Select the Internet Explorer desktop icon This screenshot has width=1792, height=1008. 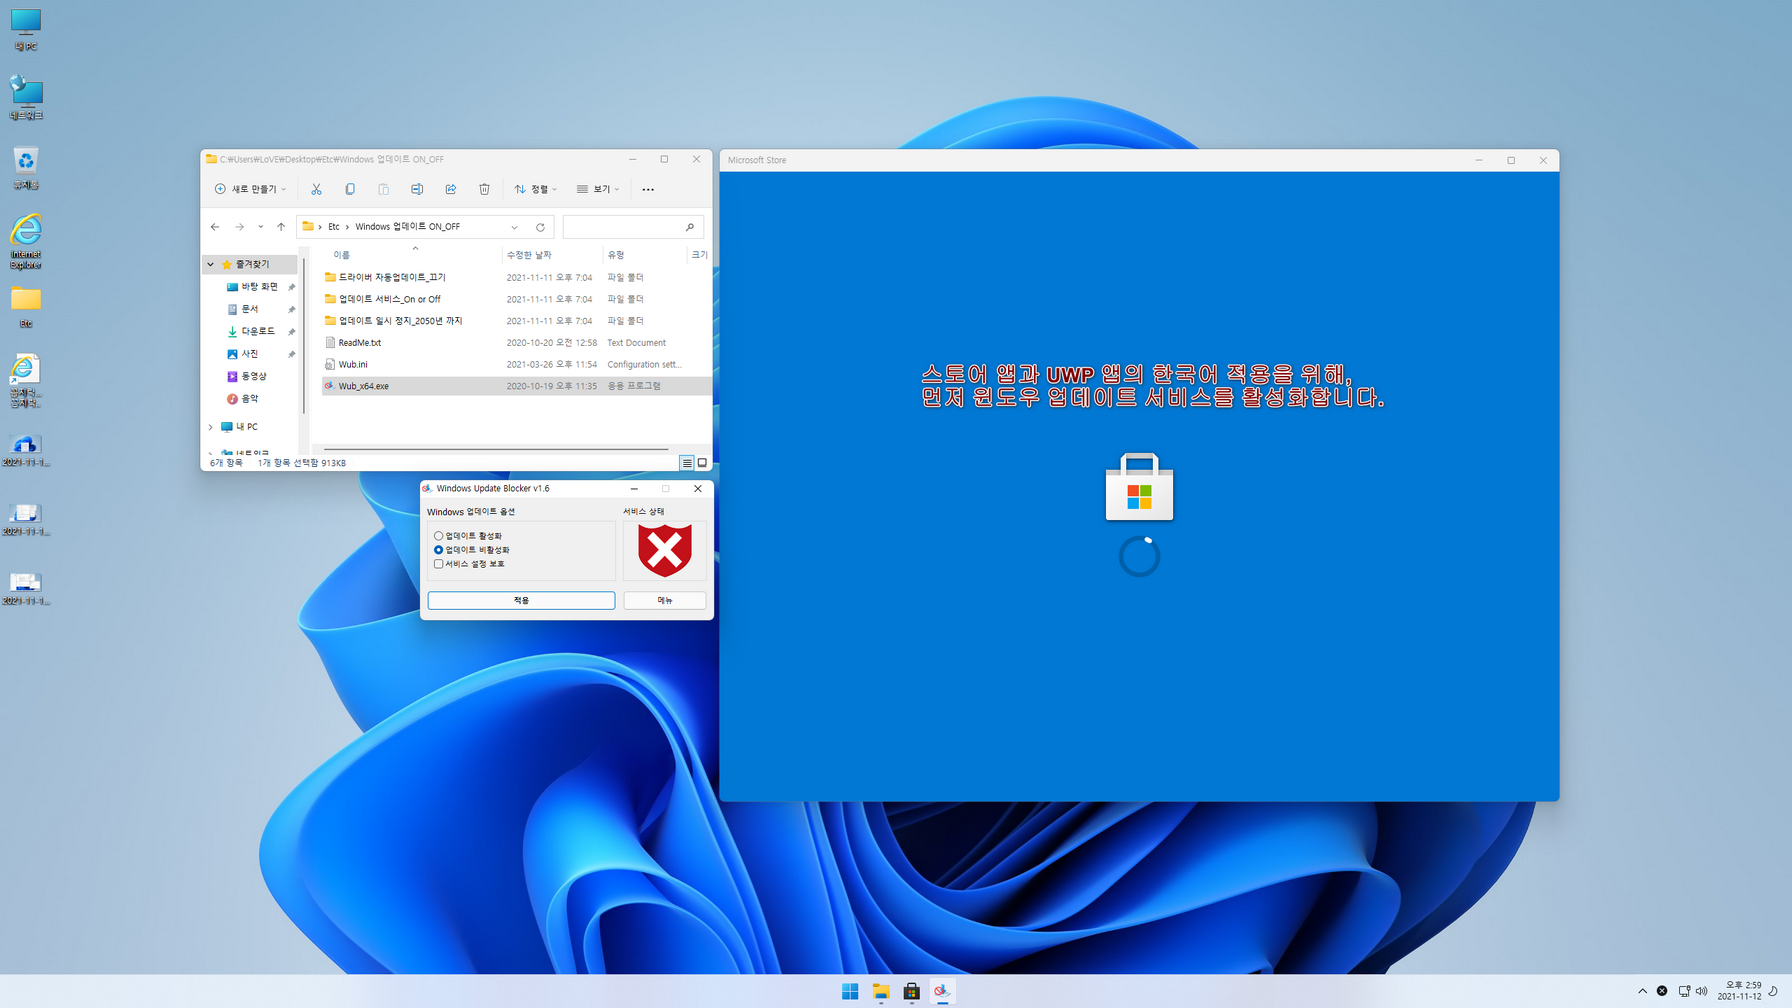(26, 241)
